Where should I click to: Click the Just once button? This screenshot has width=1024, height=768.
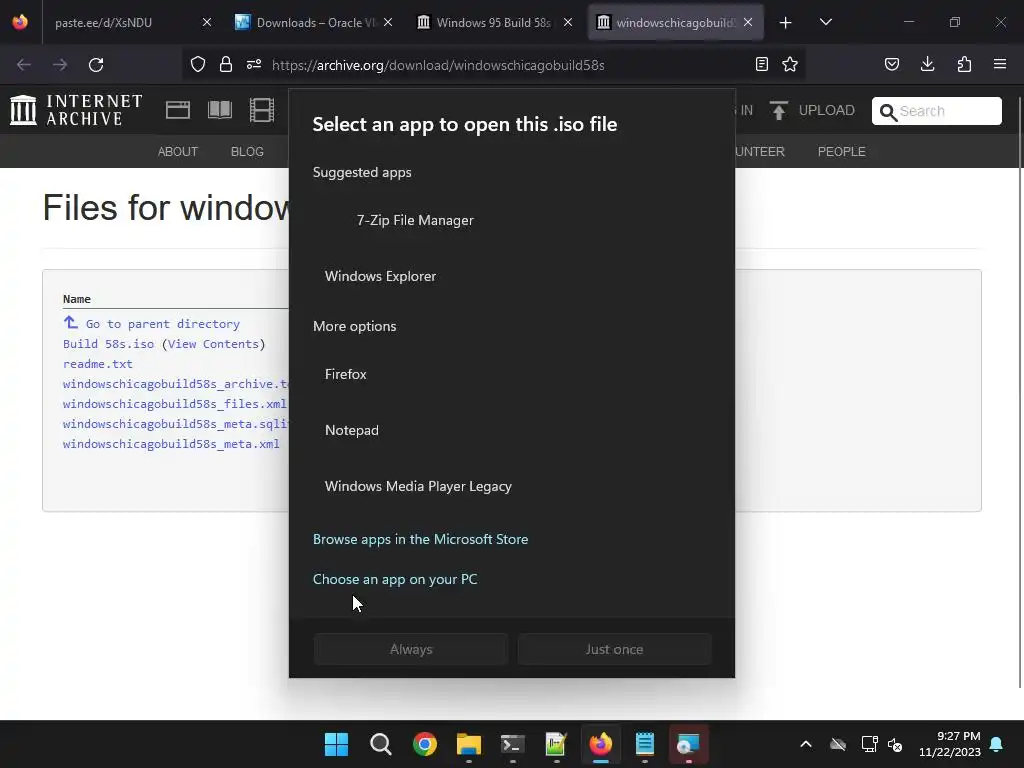[x=615, y=649]
